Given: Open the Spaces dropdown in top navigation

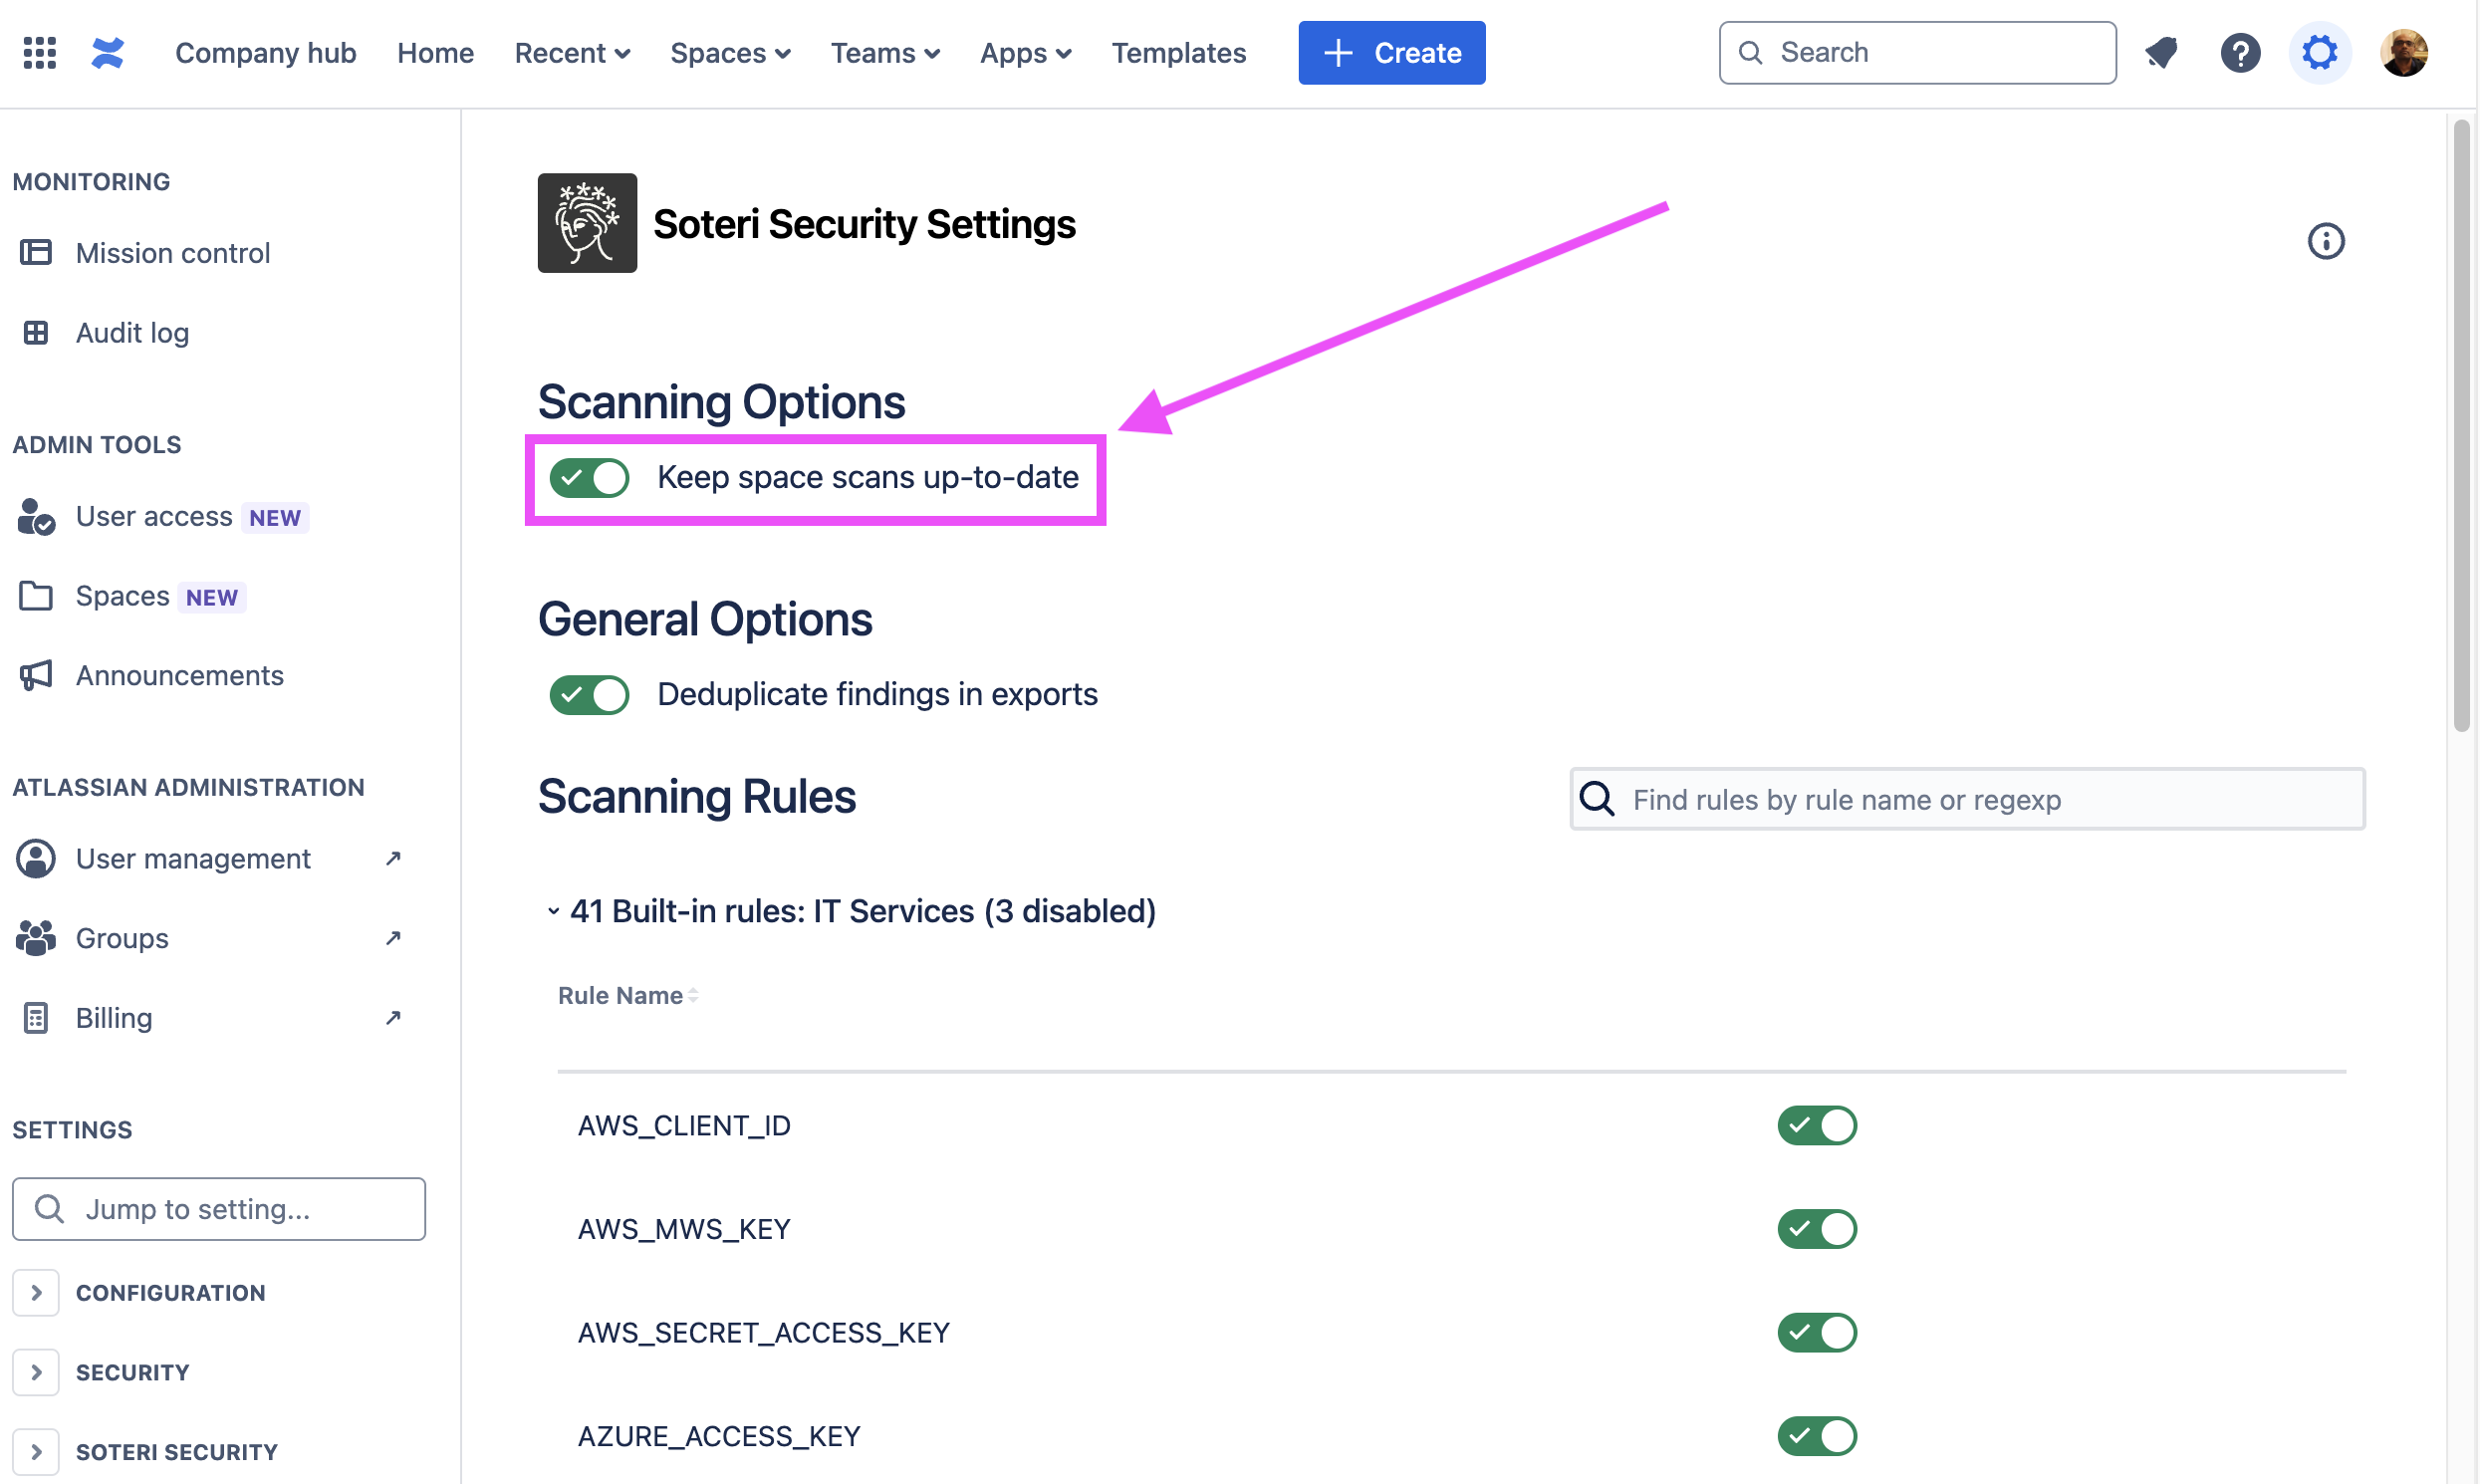Looking at the screenshot, I should (730, 53).
